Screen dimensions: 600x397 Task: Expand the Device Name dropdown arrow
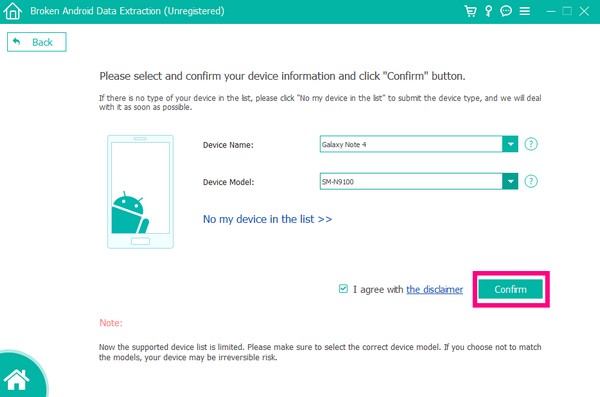510,144
